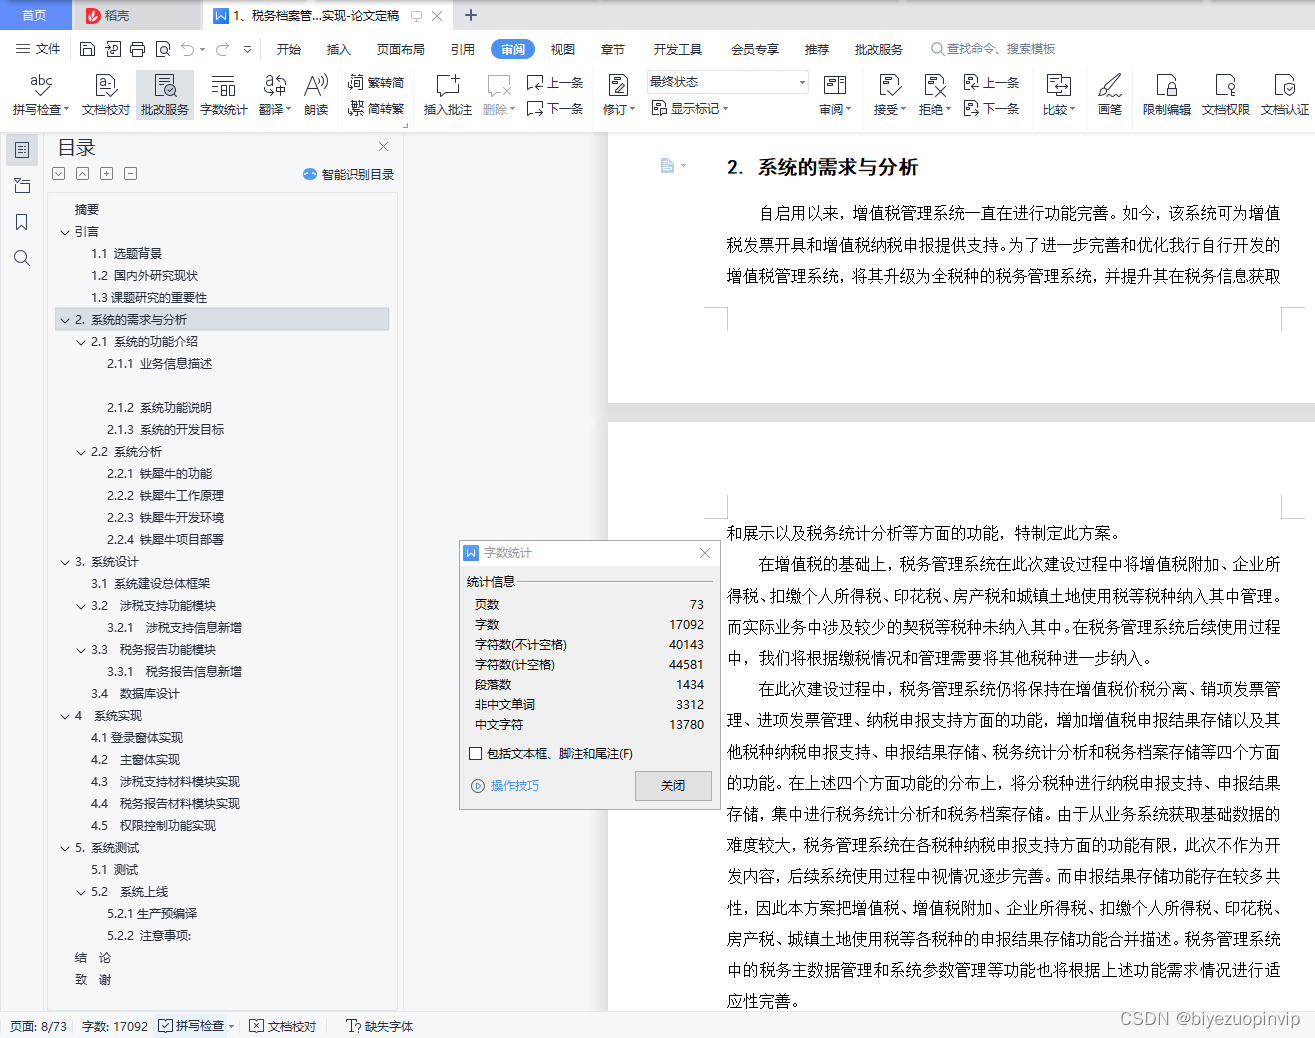
Task: Jump to 1.2 国内外研究现状 heading
Action: pyautogui.click(x=144, y=276)
